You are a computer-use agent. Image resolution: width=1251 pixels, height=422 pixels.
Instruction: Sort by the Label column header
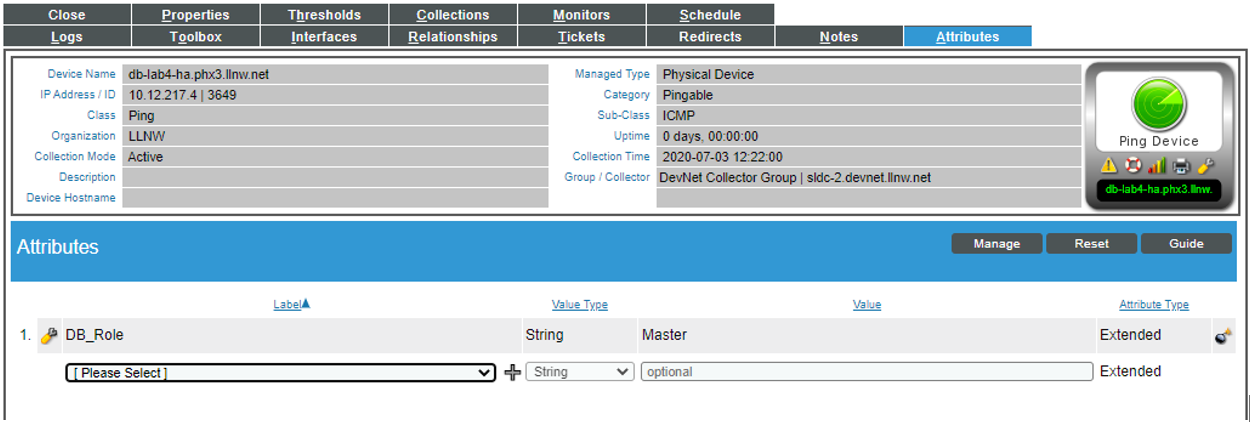291,304
